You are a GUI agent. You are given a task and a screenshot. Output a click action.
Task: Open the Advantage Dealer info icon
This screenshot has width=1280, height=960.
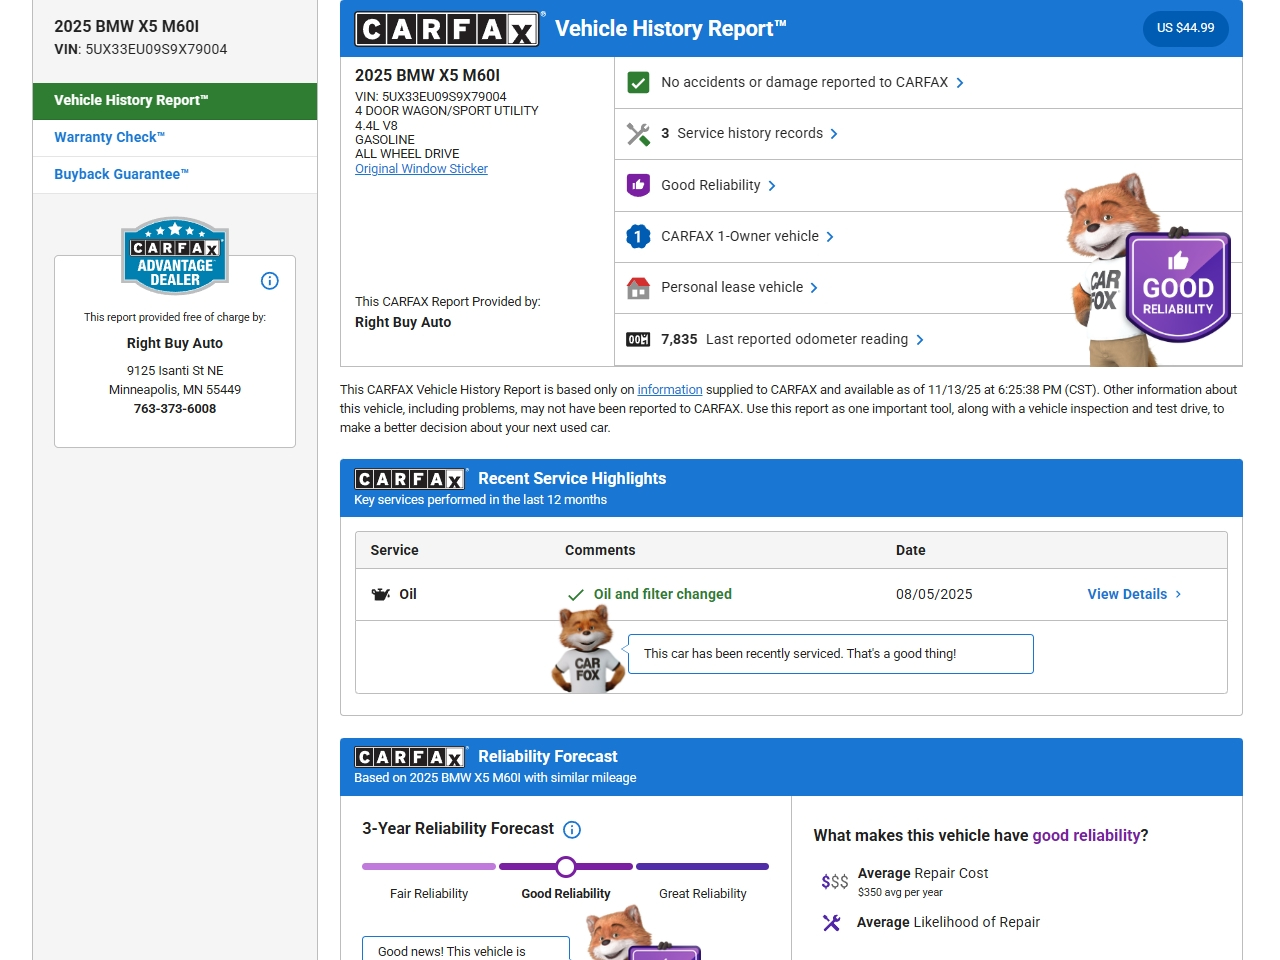click(270, 281)
